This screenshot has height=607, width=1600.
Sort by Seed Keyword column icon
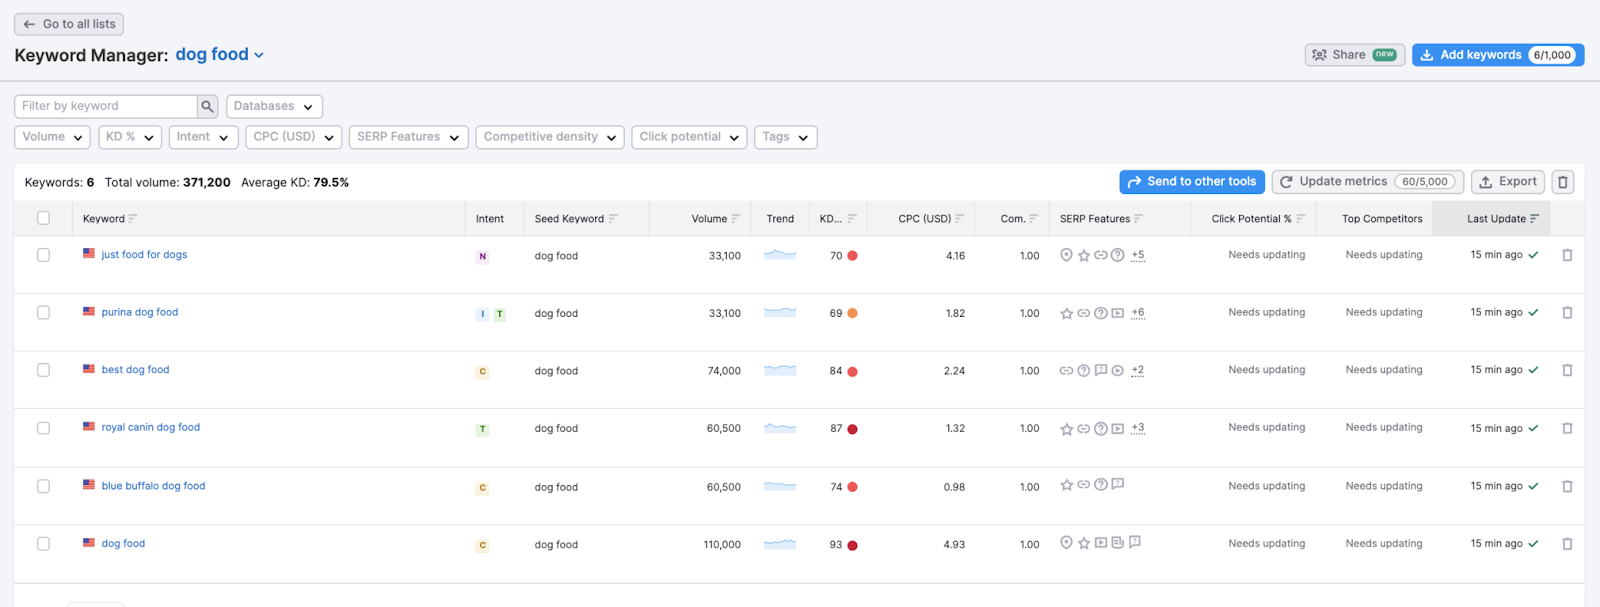(x=613, y=219)
